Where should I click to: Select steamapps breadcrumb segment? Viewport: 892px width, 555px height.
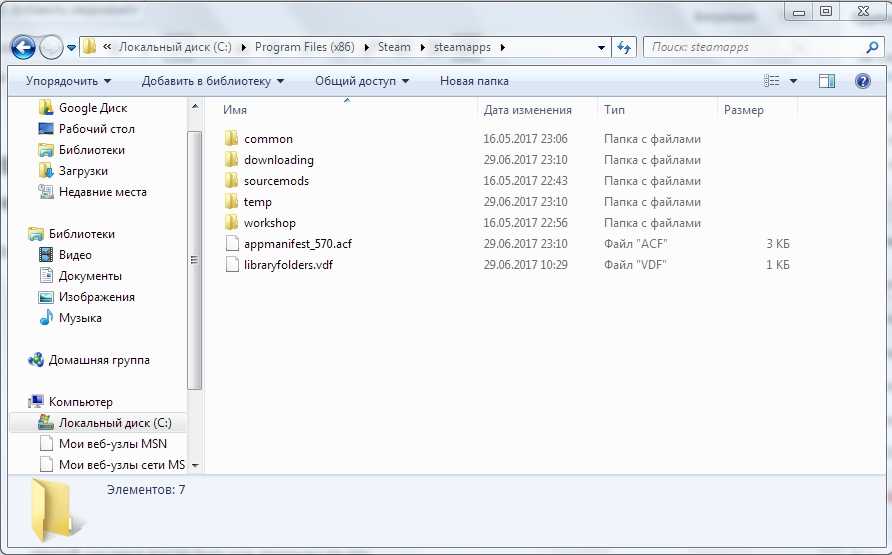(x=462, y=47)
